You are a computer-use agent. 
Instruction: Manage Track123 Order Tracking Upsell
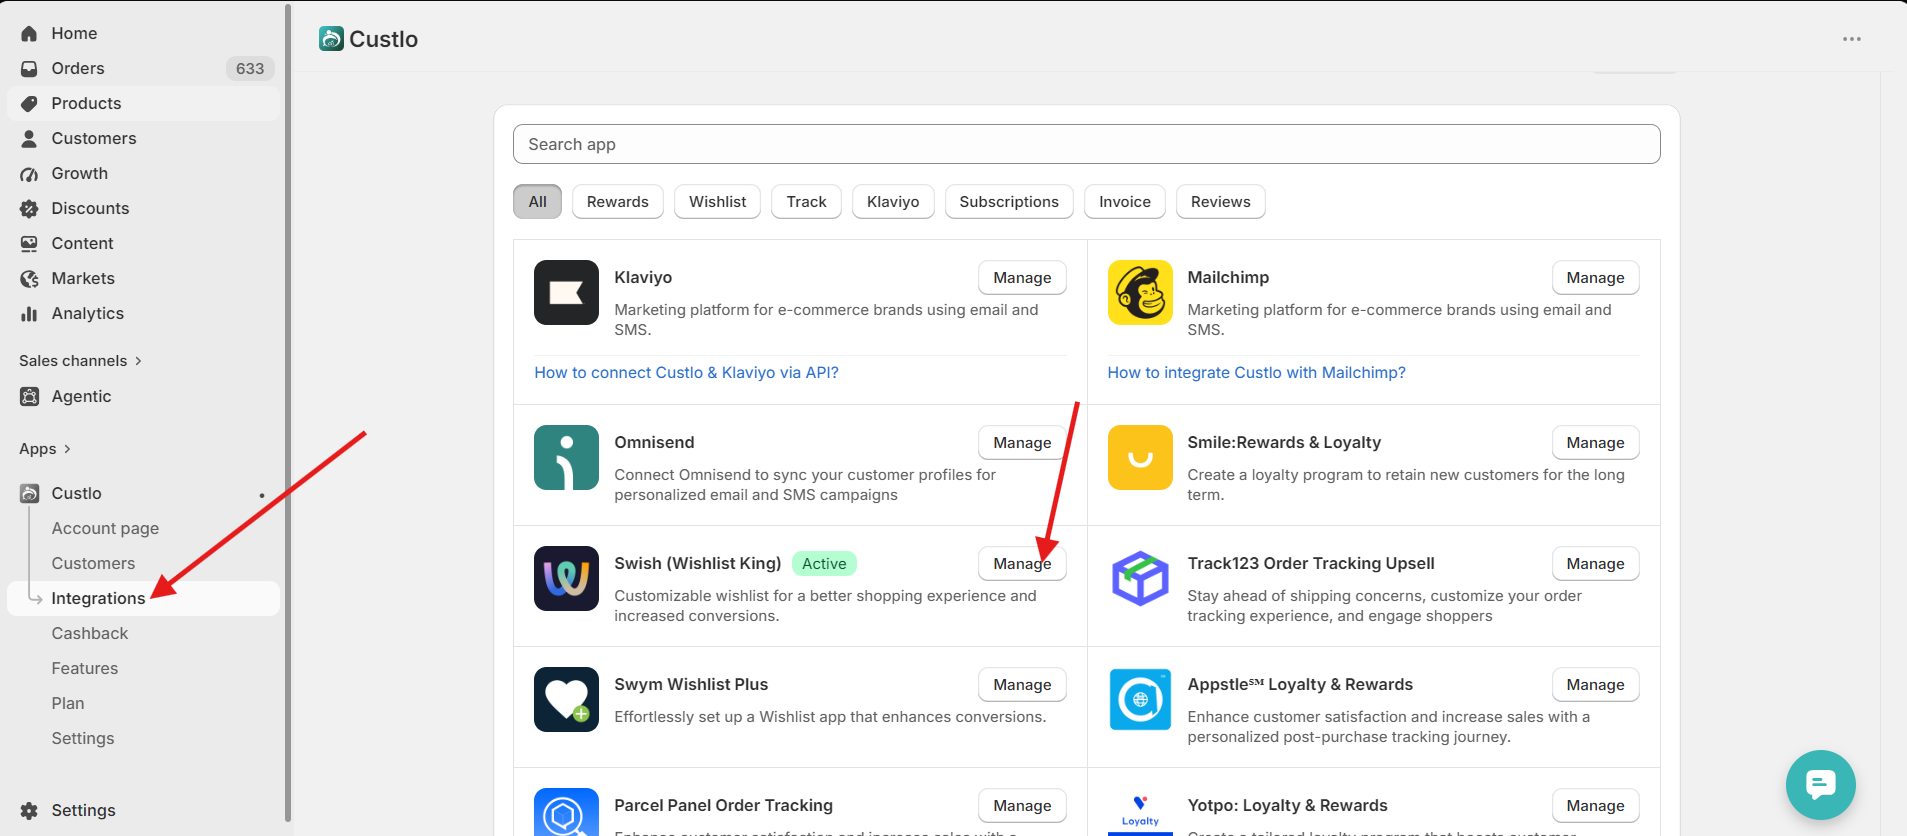click(1595, 564)
